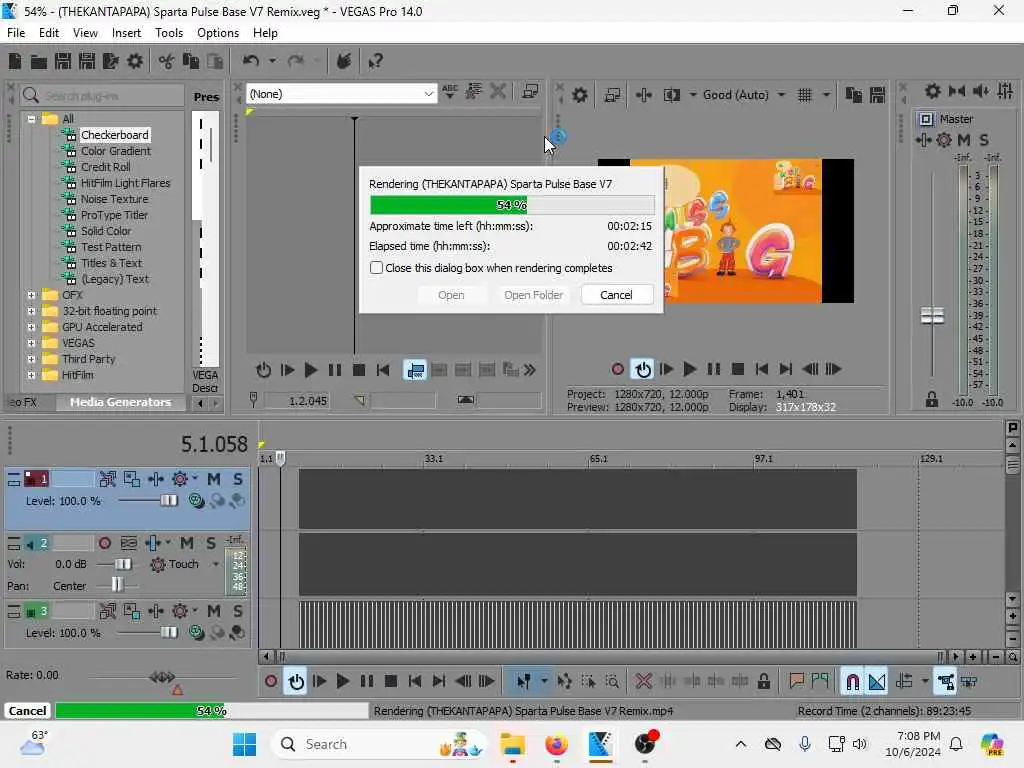The image size is (1024, 768).
Task: Click the red Delete X icon in the edit toolbar
Action: (x=643, y=682)
